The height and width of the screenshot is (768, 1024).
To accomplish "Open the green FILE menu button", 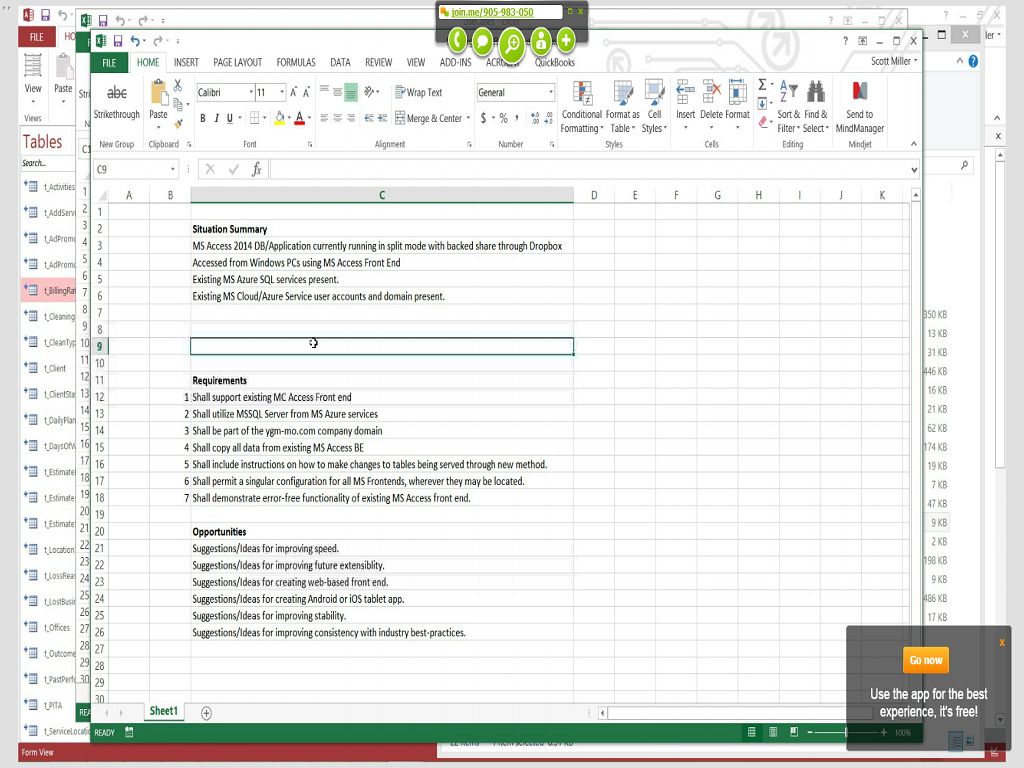I will pos(109,62).
